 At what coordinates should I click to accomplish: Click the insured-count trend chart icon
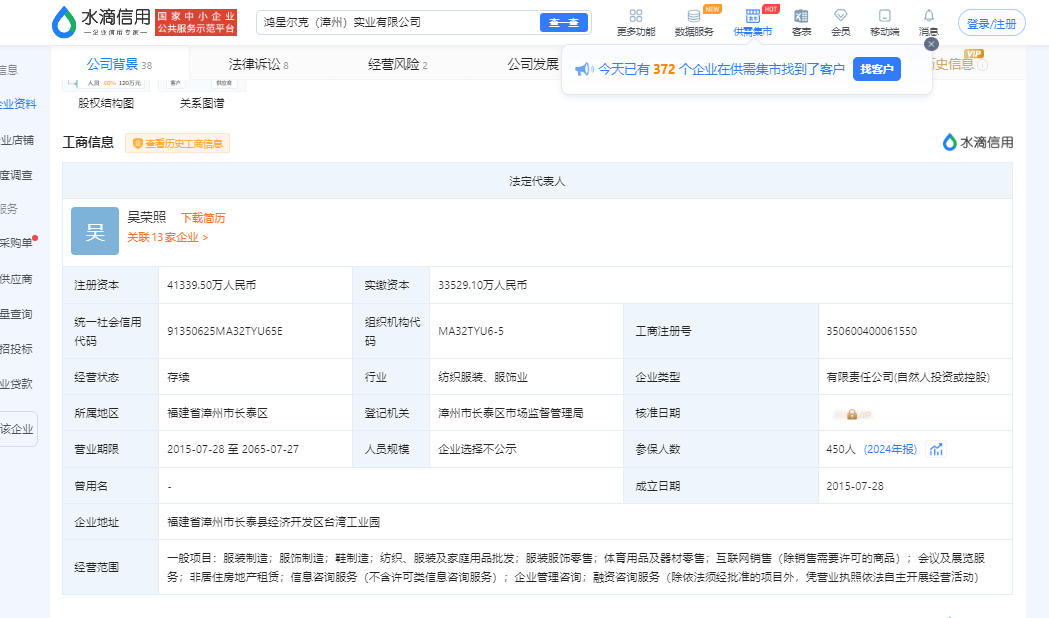(936, 450)
